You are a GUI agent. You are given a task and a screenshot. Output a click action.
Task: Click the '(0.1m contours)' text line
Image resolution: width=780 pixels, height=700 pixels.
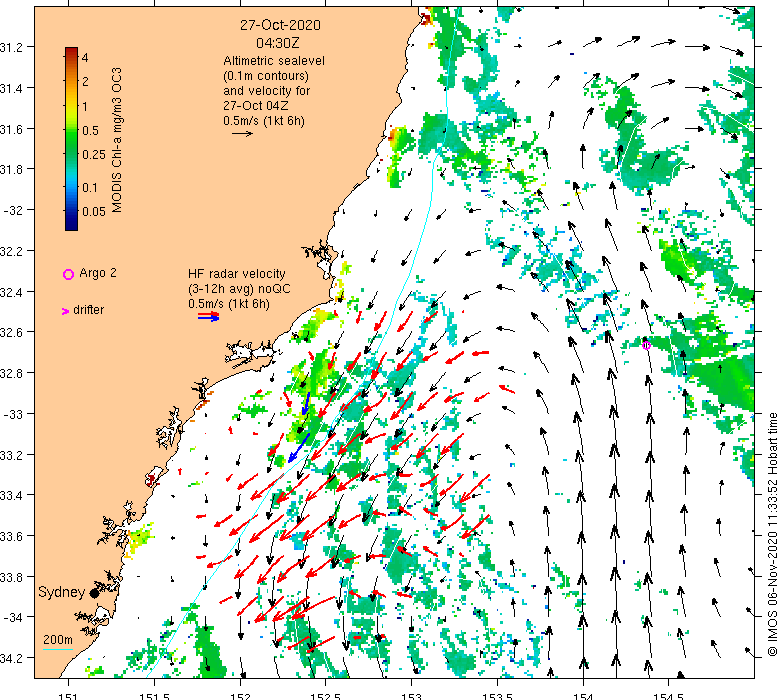(x=266, y=76)
